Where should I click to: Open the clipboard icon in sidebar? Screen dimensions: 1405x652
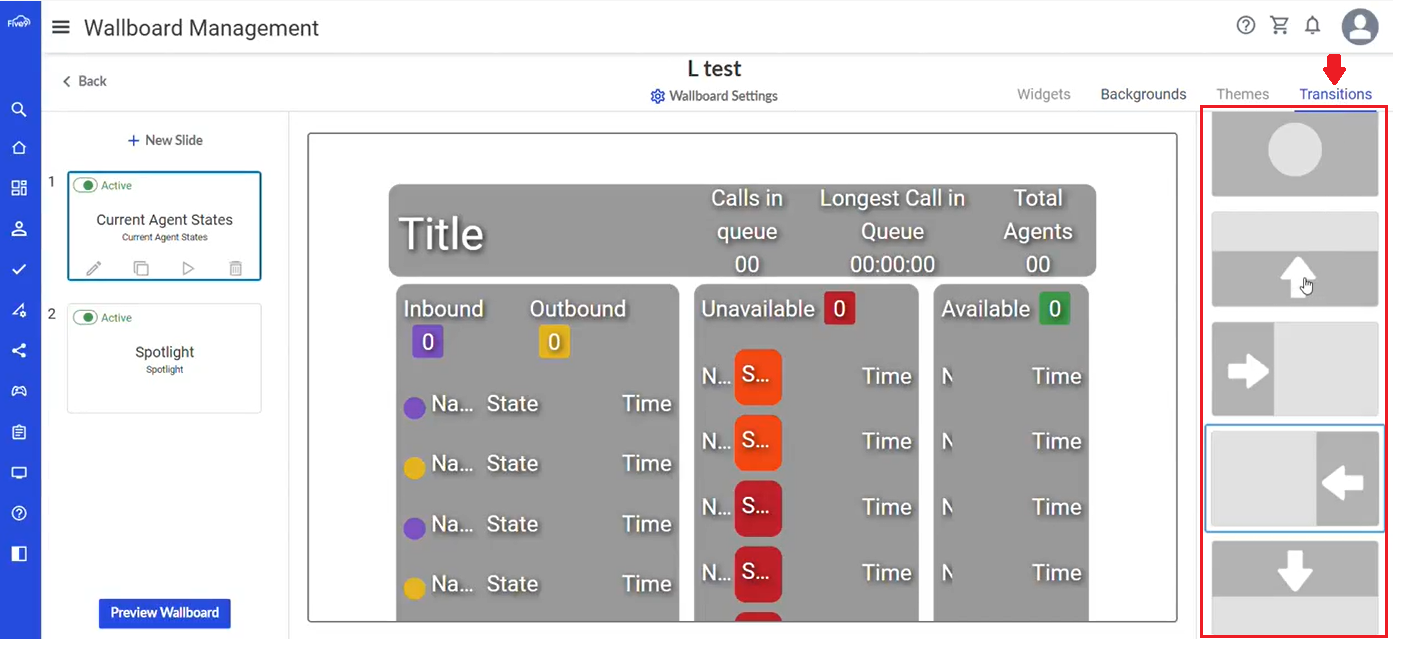(19, 432)
